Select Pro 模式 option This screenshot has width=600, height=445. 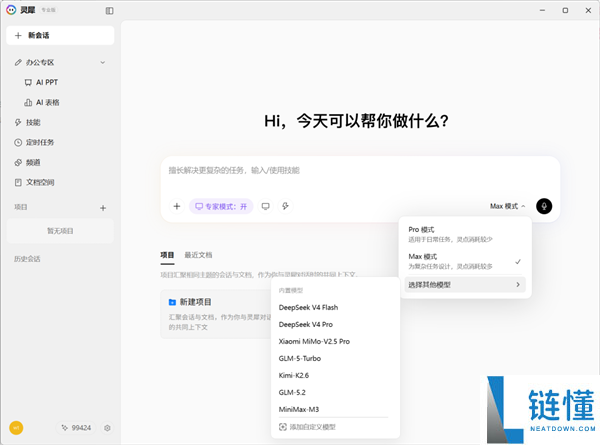tap(465, 234)
